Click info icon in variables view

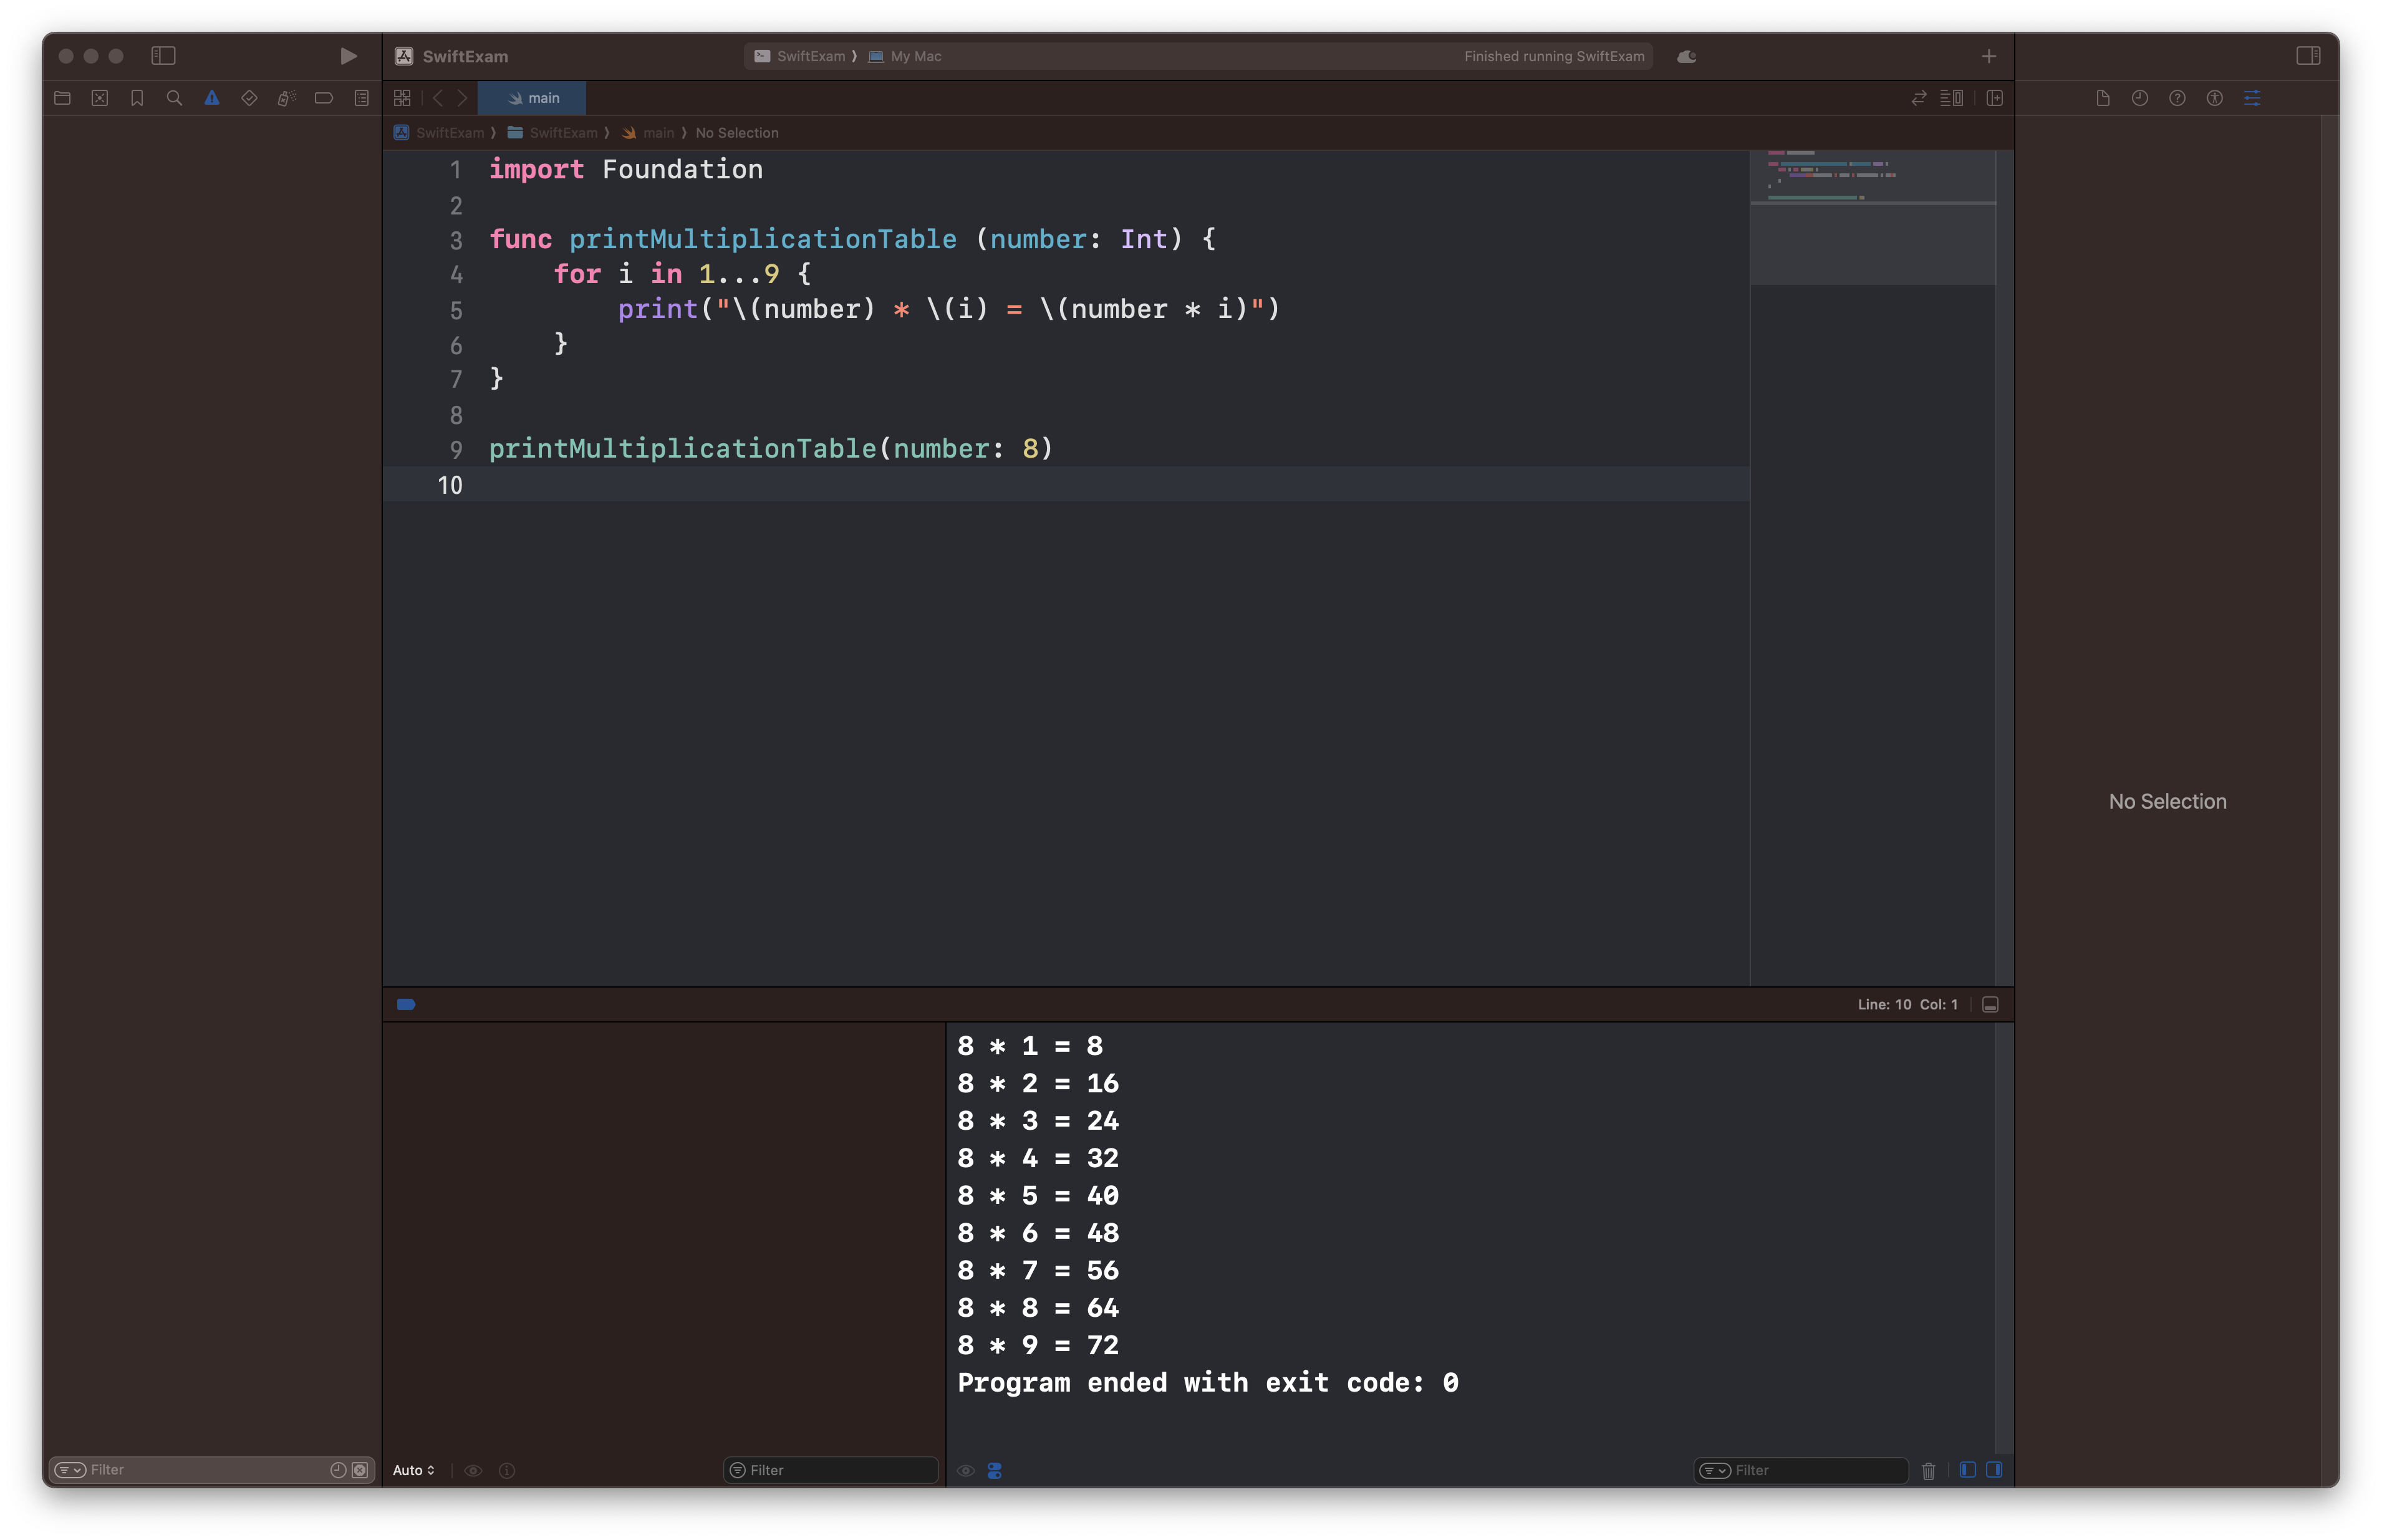click(507, 1470)
